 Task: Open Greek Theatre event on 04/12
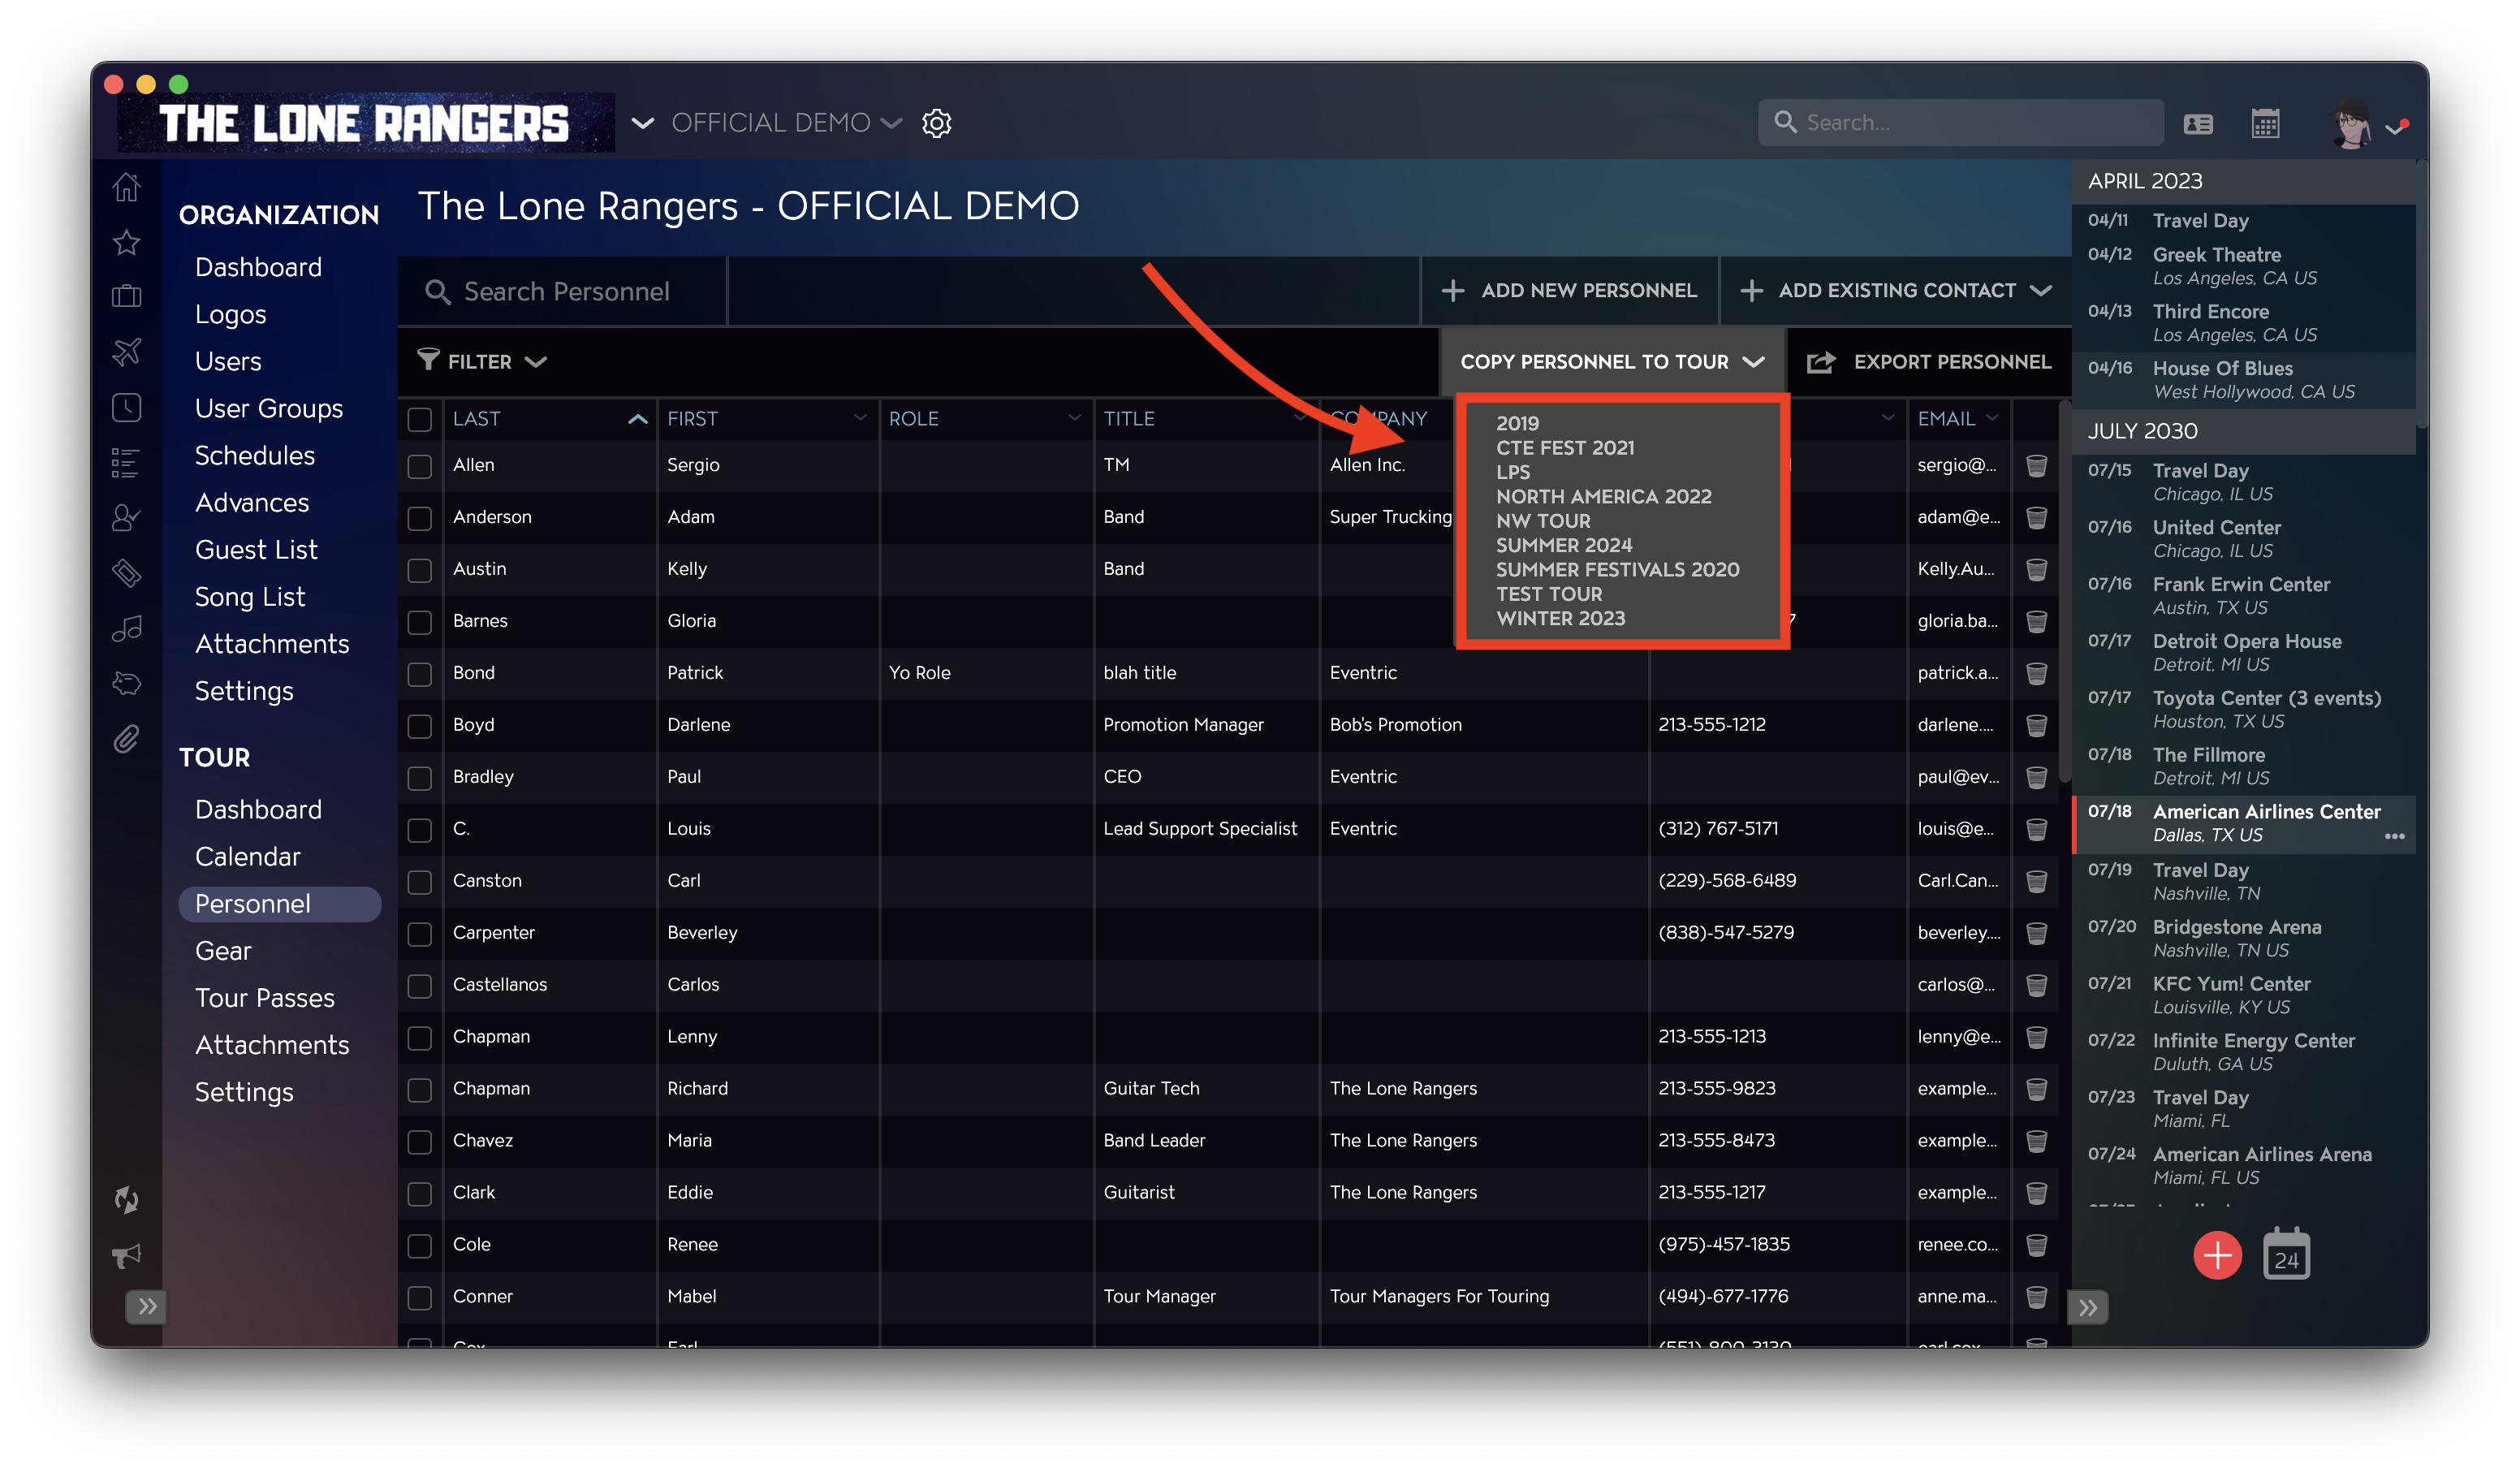[x=2244, y=265]
